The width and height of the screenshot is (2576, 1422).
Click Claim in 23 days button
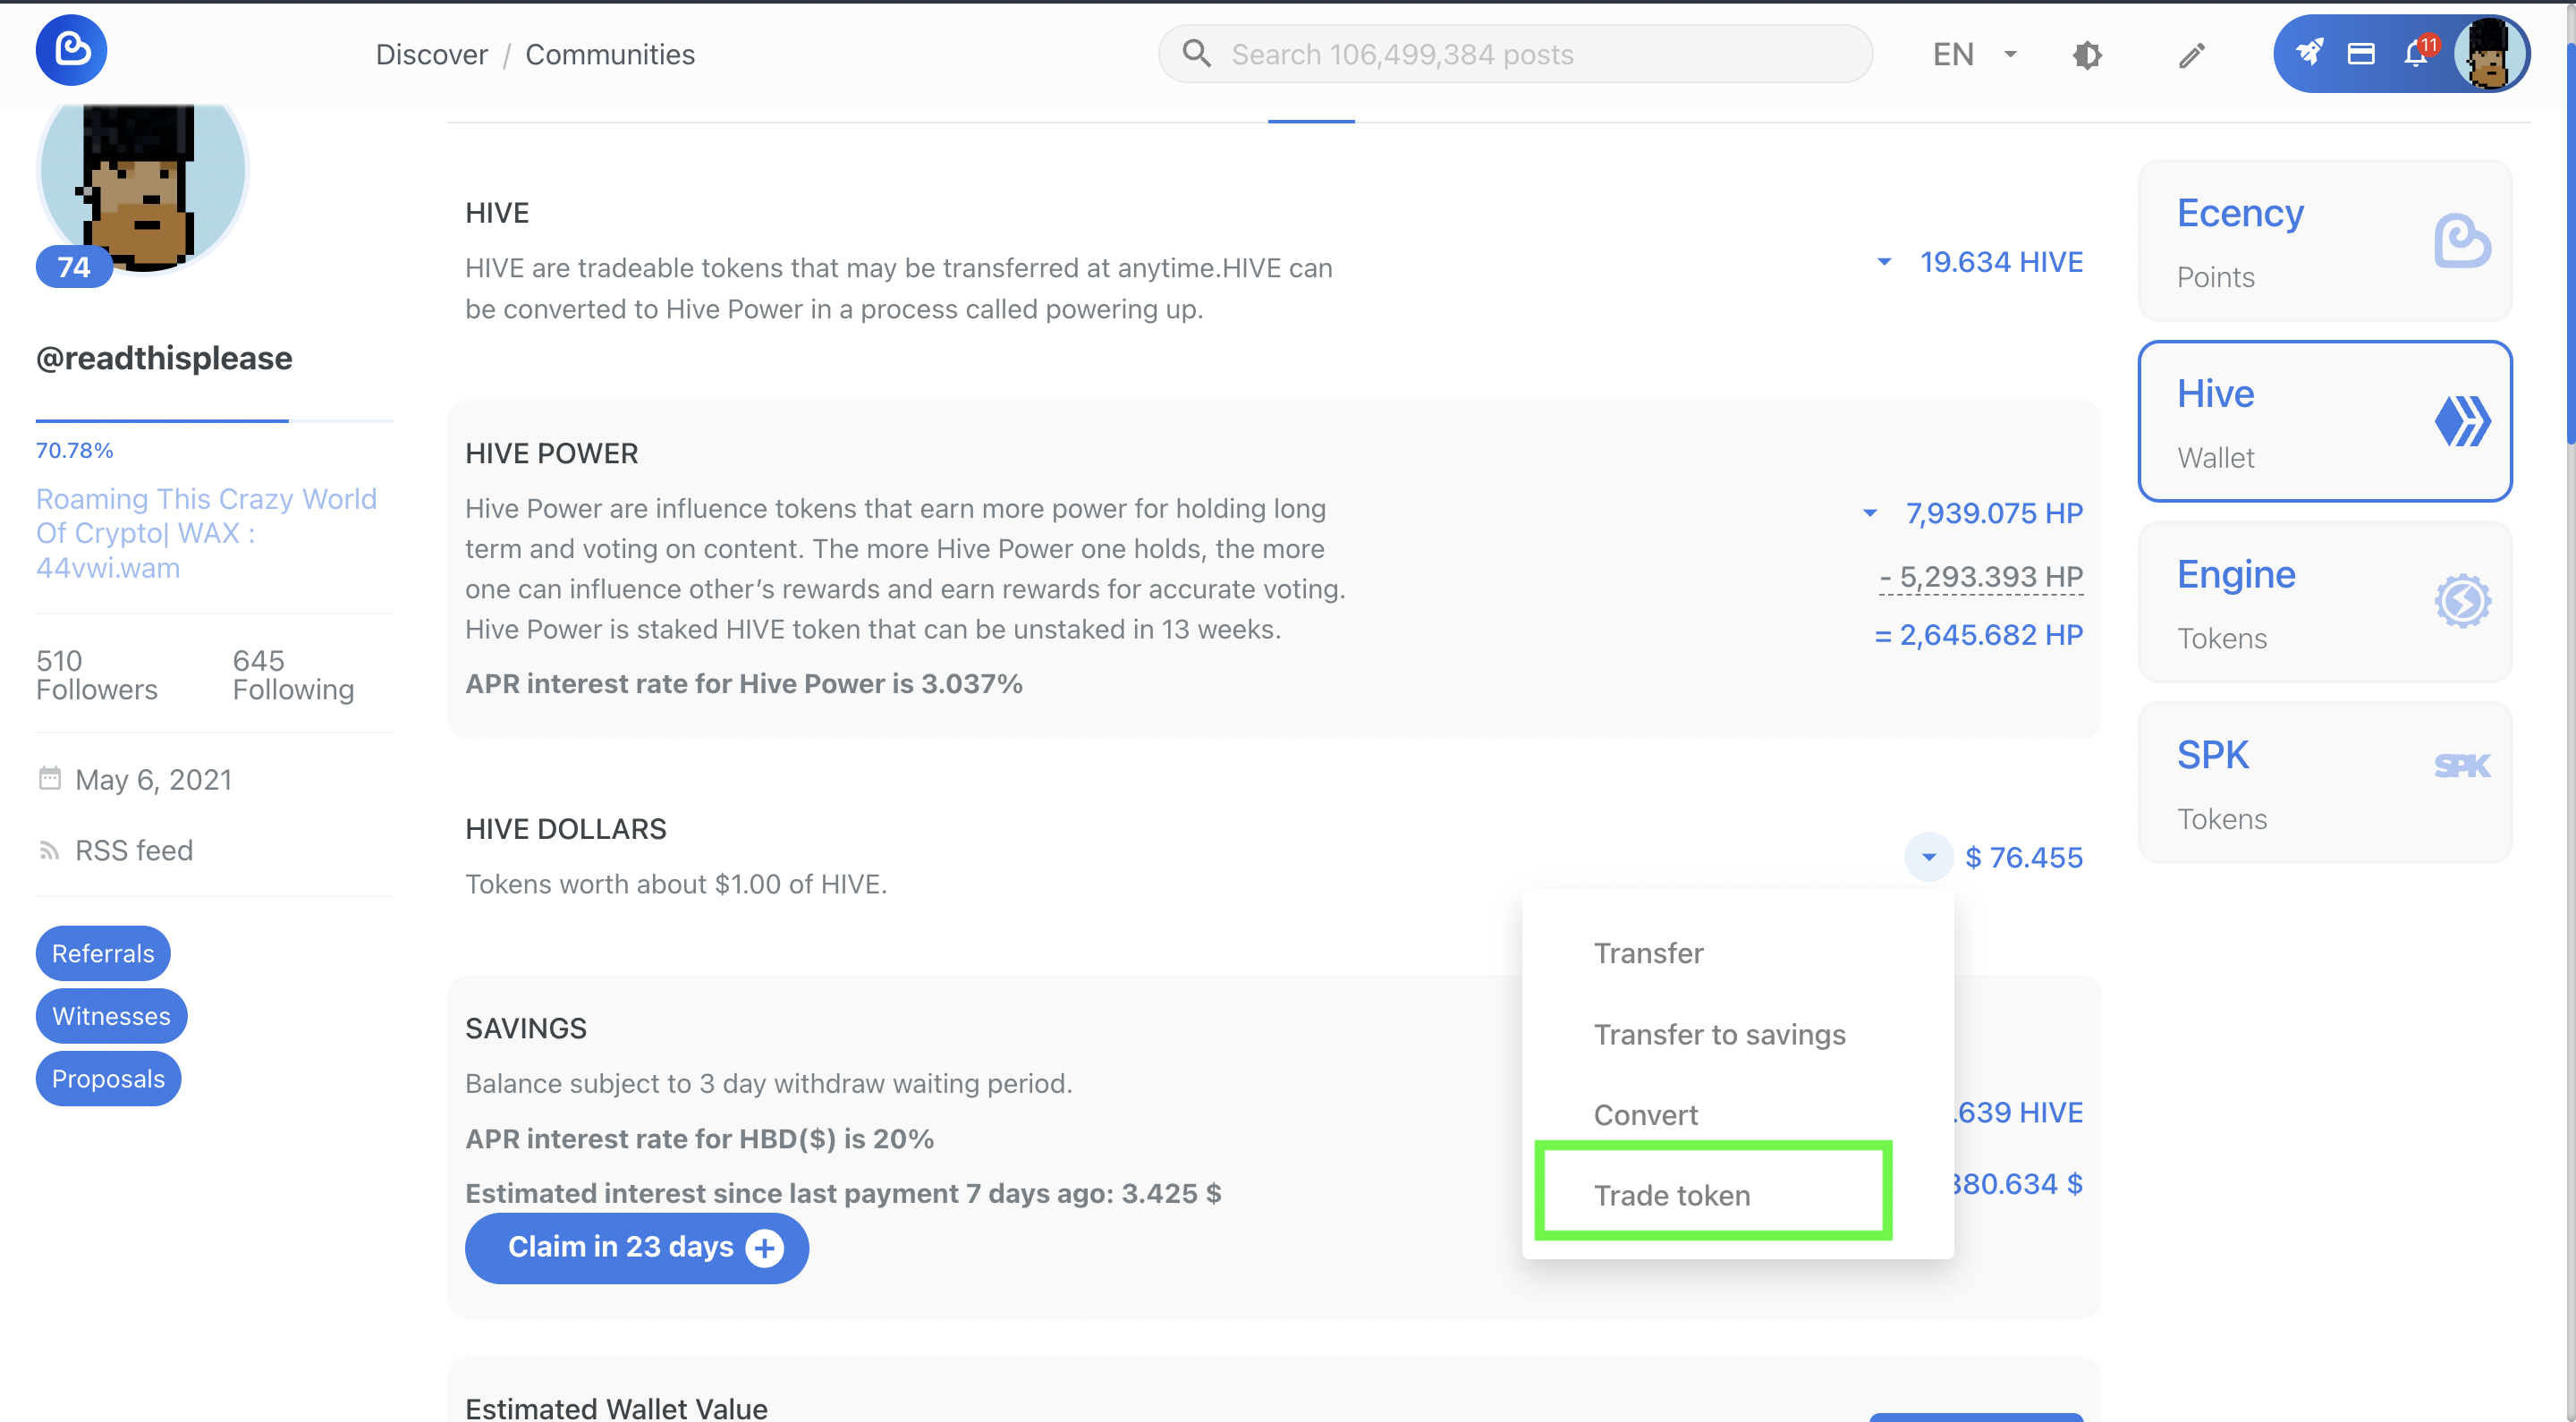(x=637, y=1248)
